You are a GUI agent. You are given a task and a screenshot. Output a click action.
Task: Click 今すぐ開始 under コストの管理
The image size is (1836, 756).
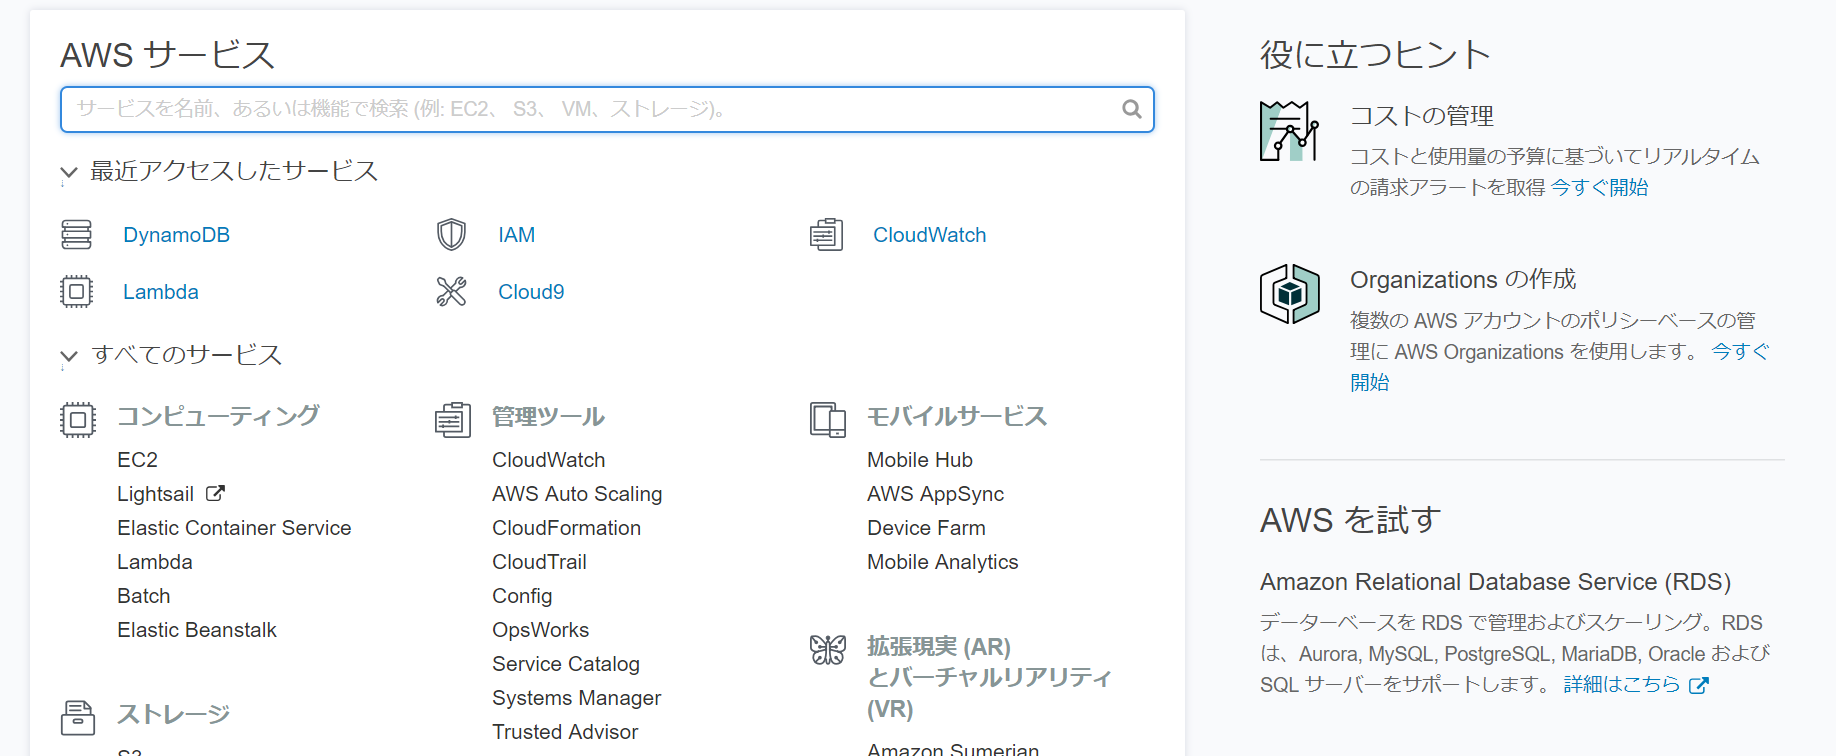pos(1599,187)
